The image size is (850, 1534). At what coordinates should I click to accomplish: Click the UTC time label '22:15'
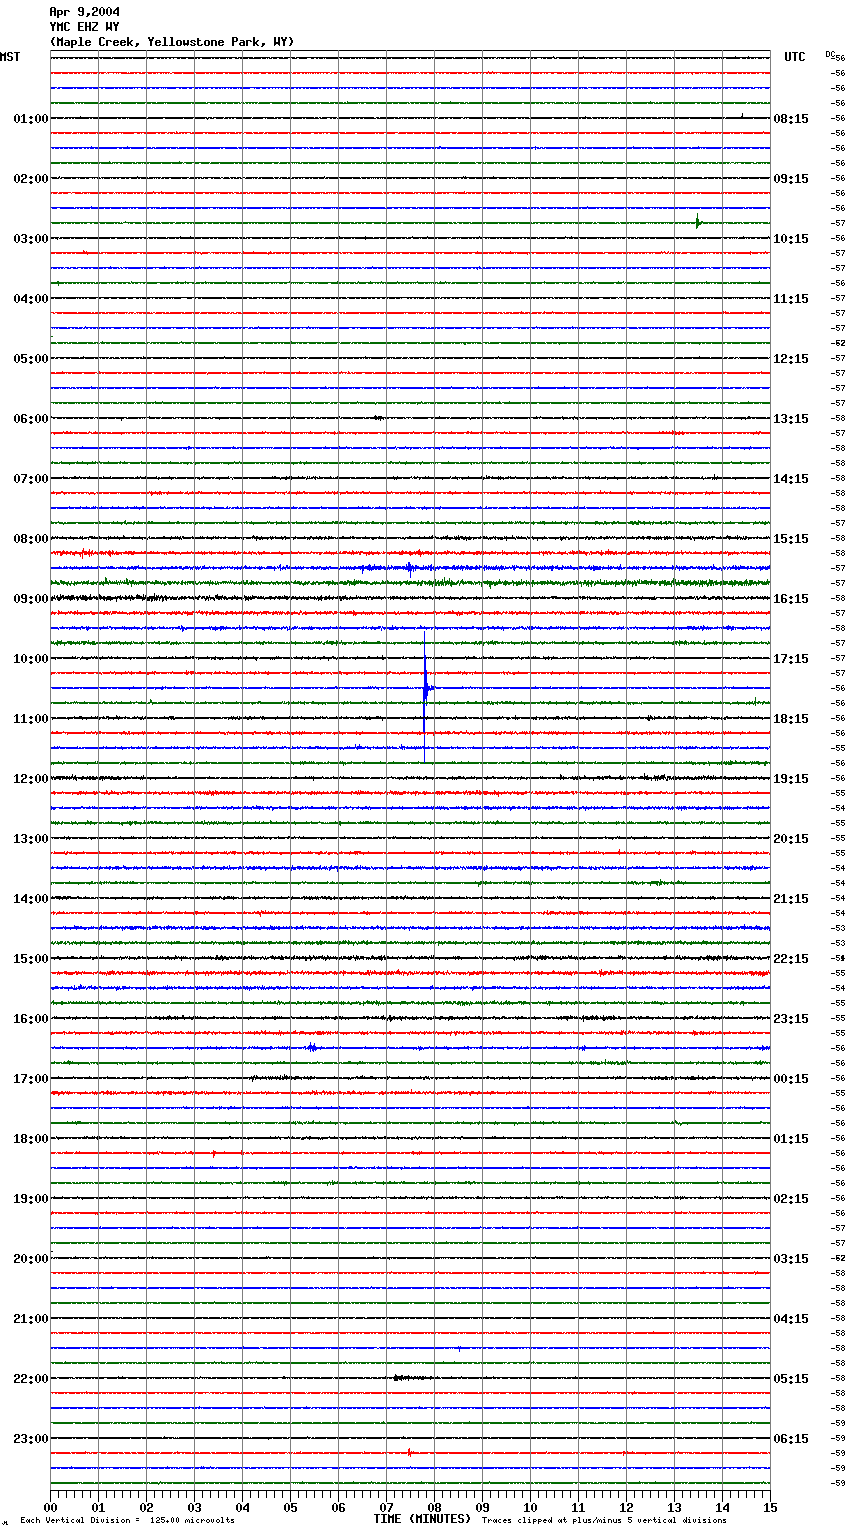click(791, 959)
